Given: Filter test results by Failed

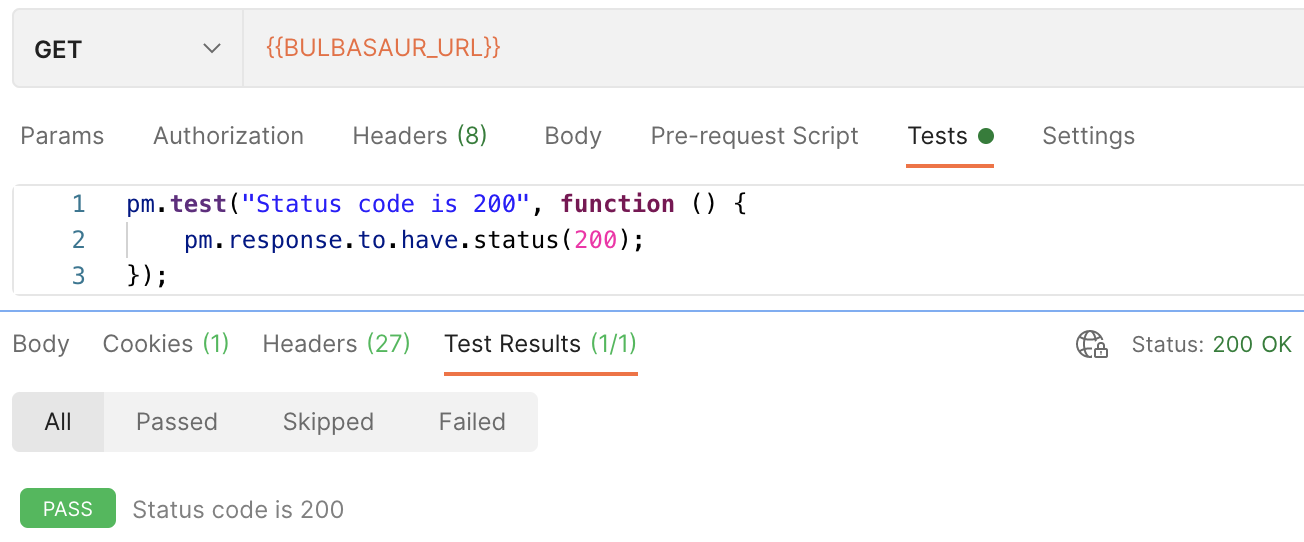Looking at the screenshot, I should (472, 422).
